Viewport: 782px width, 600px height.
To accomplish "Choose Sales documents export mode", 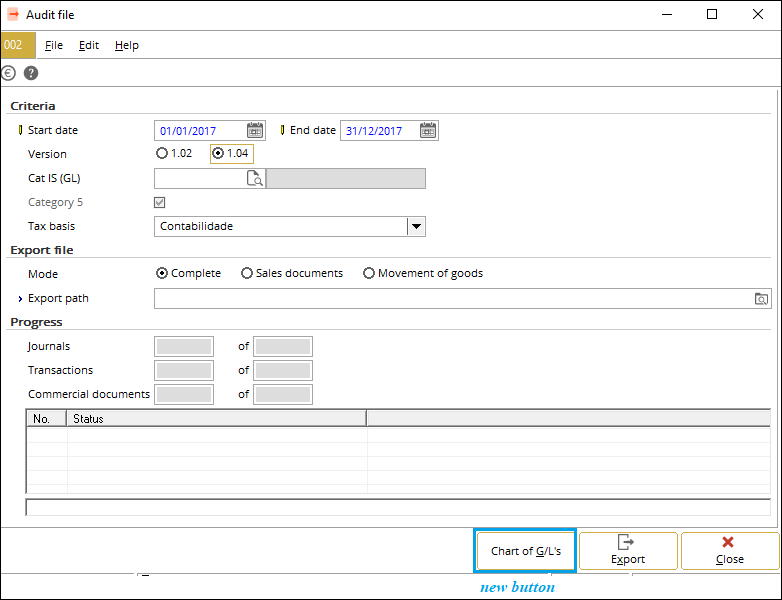I will (x=247, y=273).
